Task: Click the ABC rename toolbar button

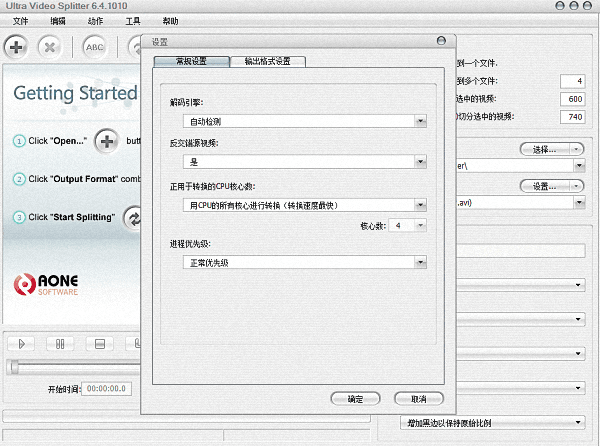Action: coord(95,47)
